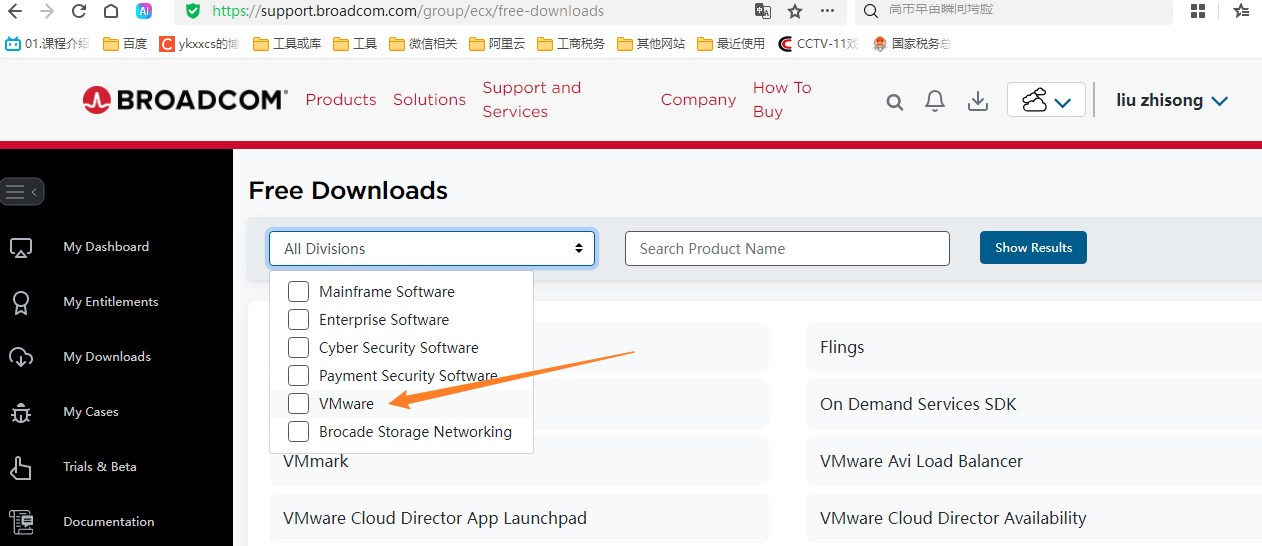
Task: Open the Company menu
Action: click(698, 100)
